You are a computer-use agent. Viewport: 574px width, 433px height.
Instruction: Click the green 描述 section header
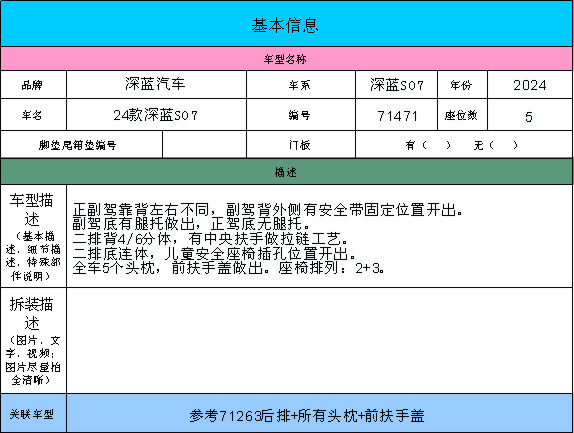tap(287, 172)
